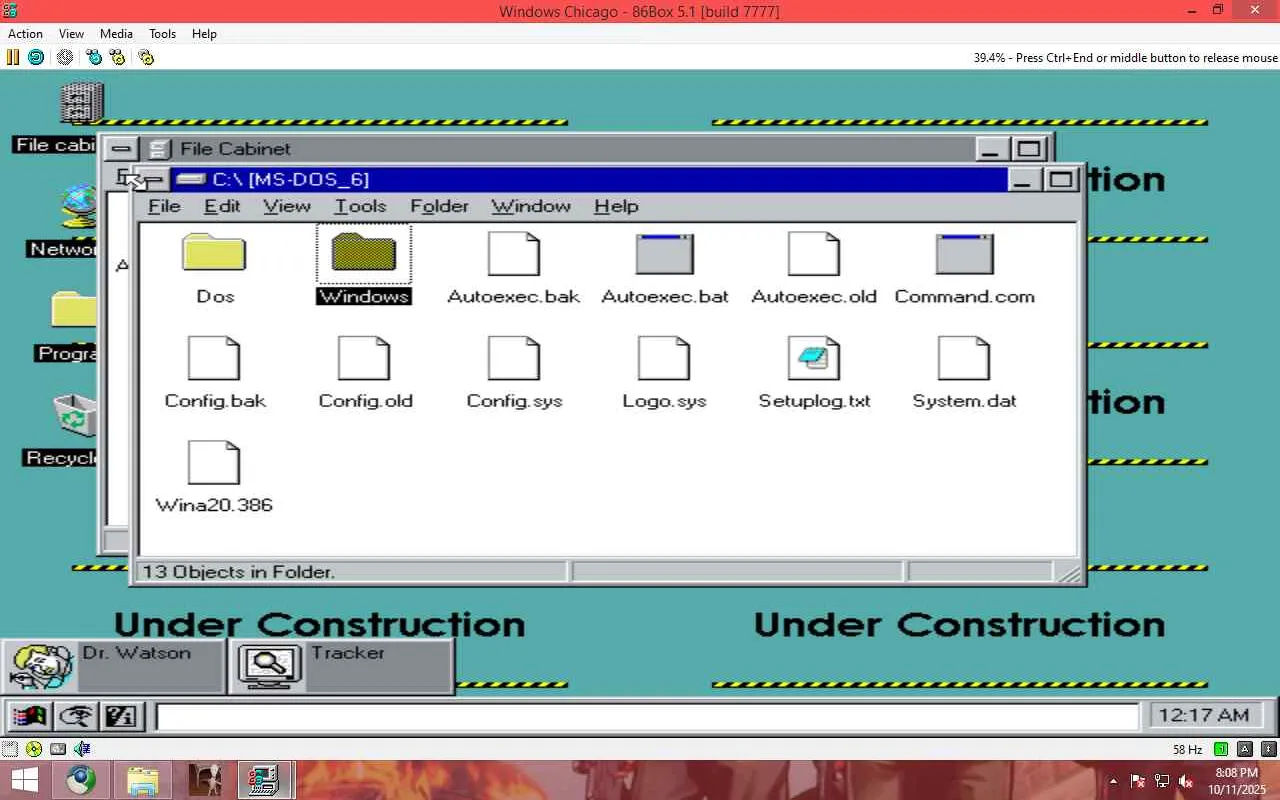Open the web browser on host taskbar
Screen dimensions: 1280x800
[82, 780]
